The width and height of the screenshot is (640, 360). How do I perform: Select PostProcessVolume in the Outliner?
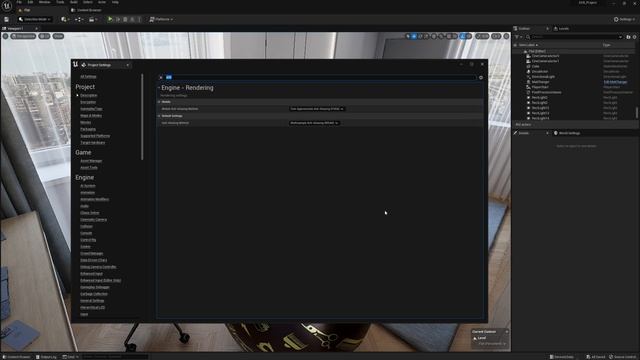547,92
